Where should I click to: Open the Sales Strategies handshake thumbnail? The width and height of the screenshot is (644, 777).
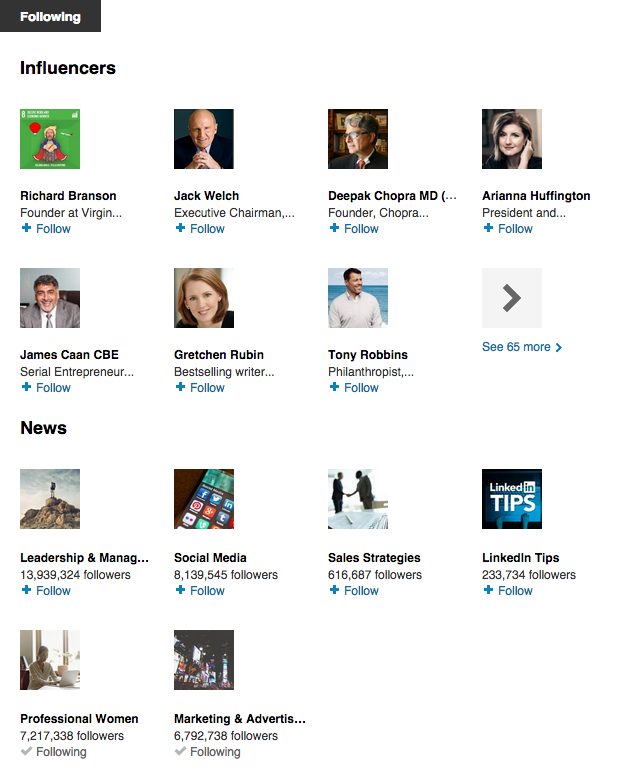(x=358, y=499)
